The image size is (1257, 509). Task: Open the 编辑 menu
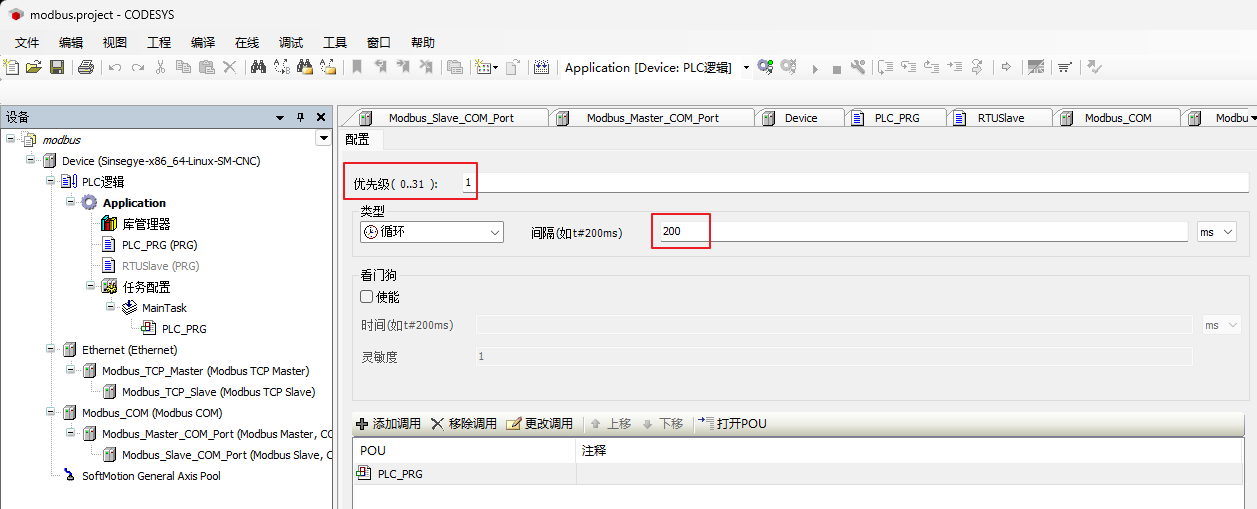click(71, 42)
